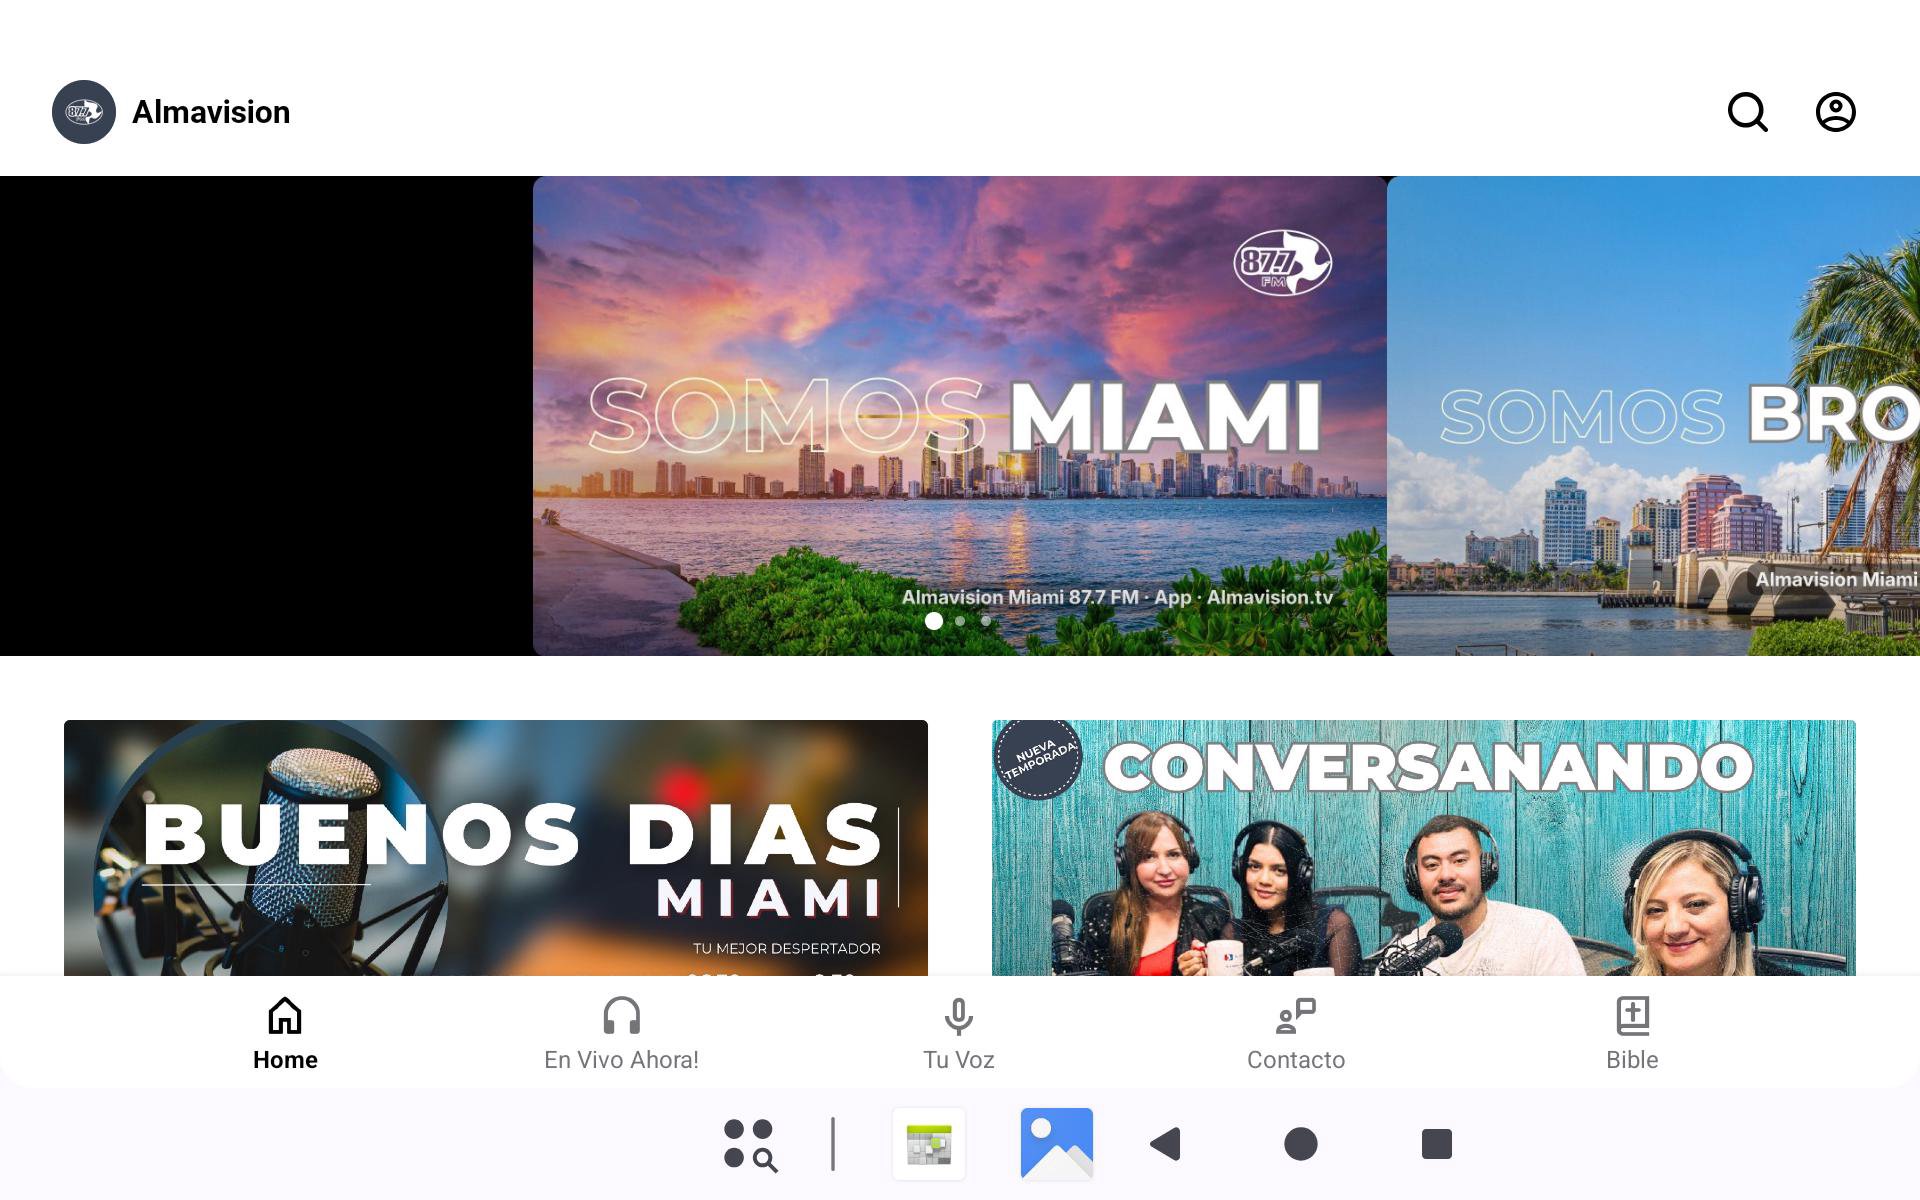Open the search magnifier icon
Image resolution: width=1920 pixels, height=1200 pixels.
point(1747,112)
